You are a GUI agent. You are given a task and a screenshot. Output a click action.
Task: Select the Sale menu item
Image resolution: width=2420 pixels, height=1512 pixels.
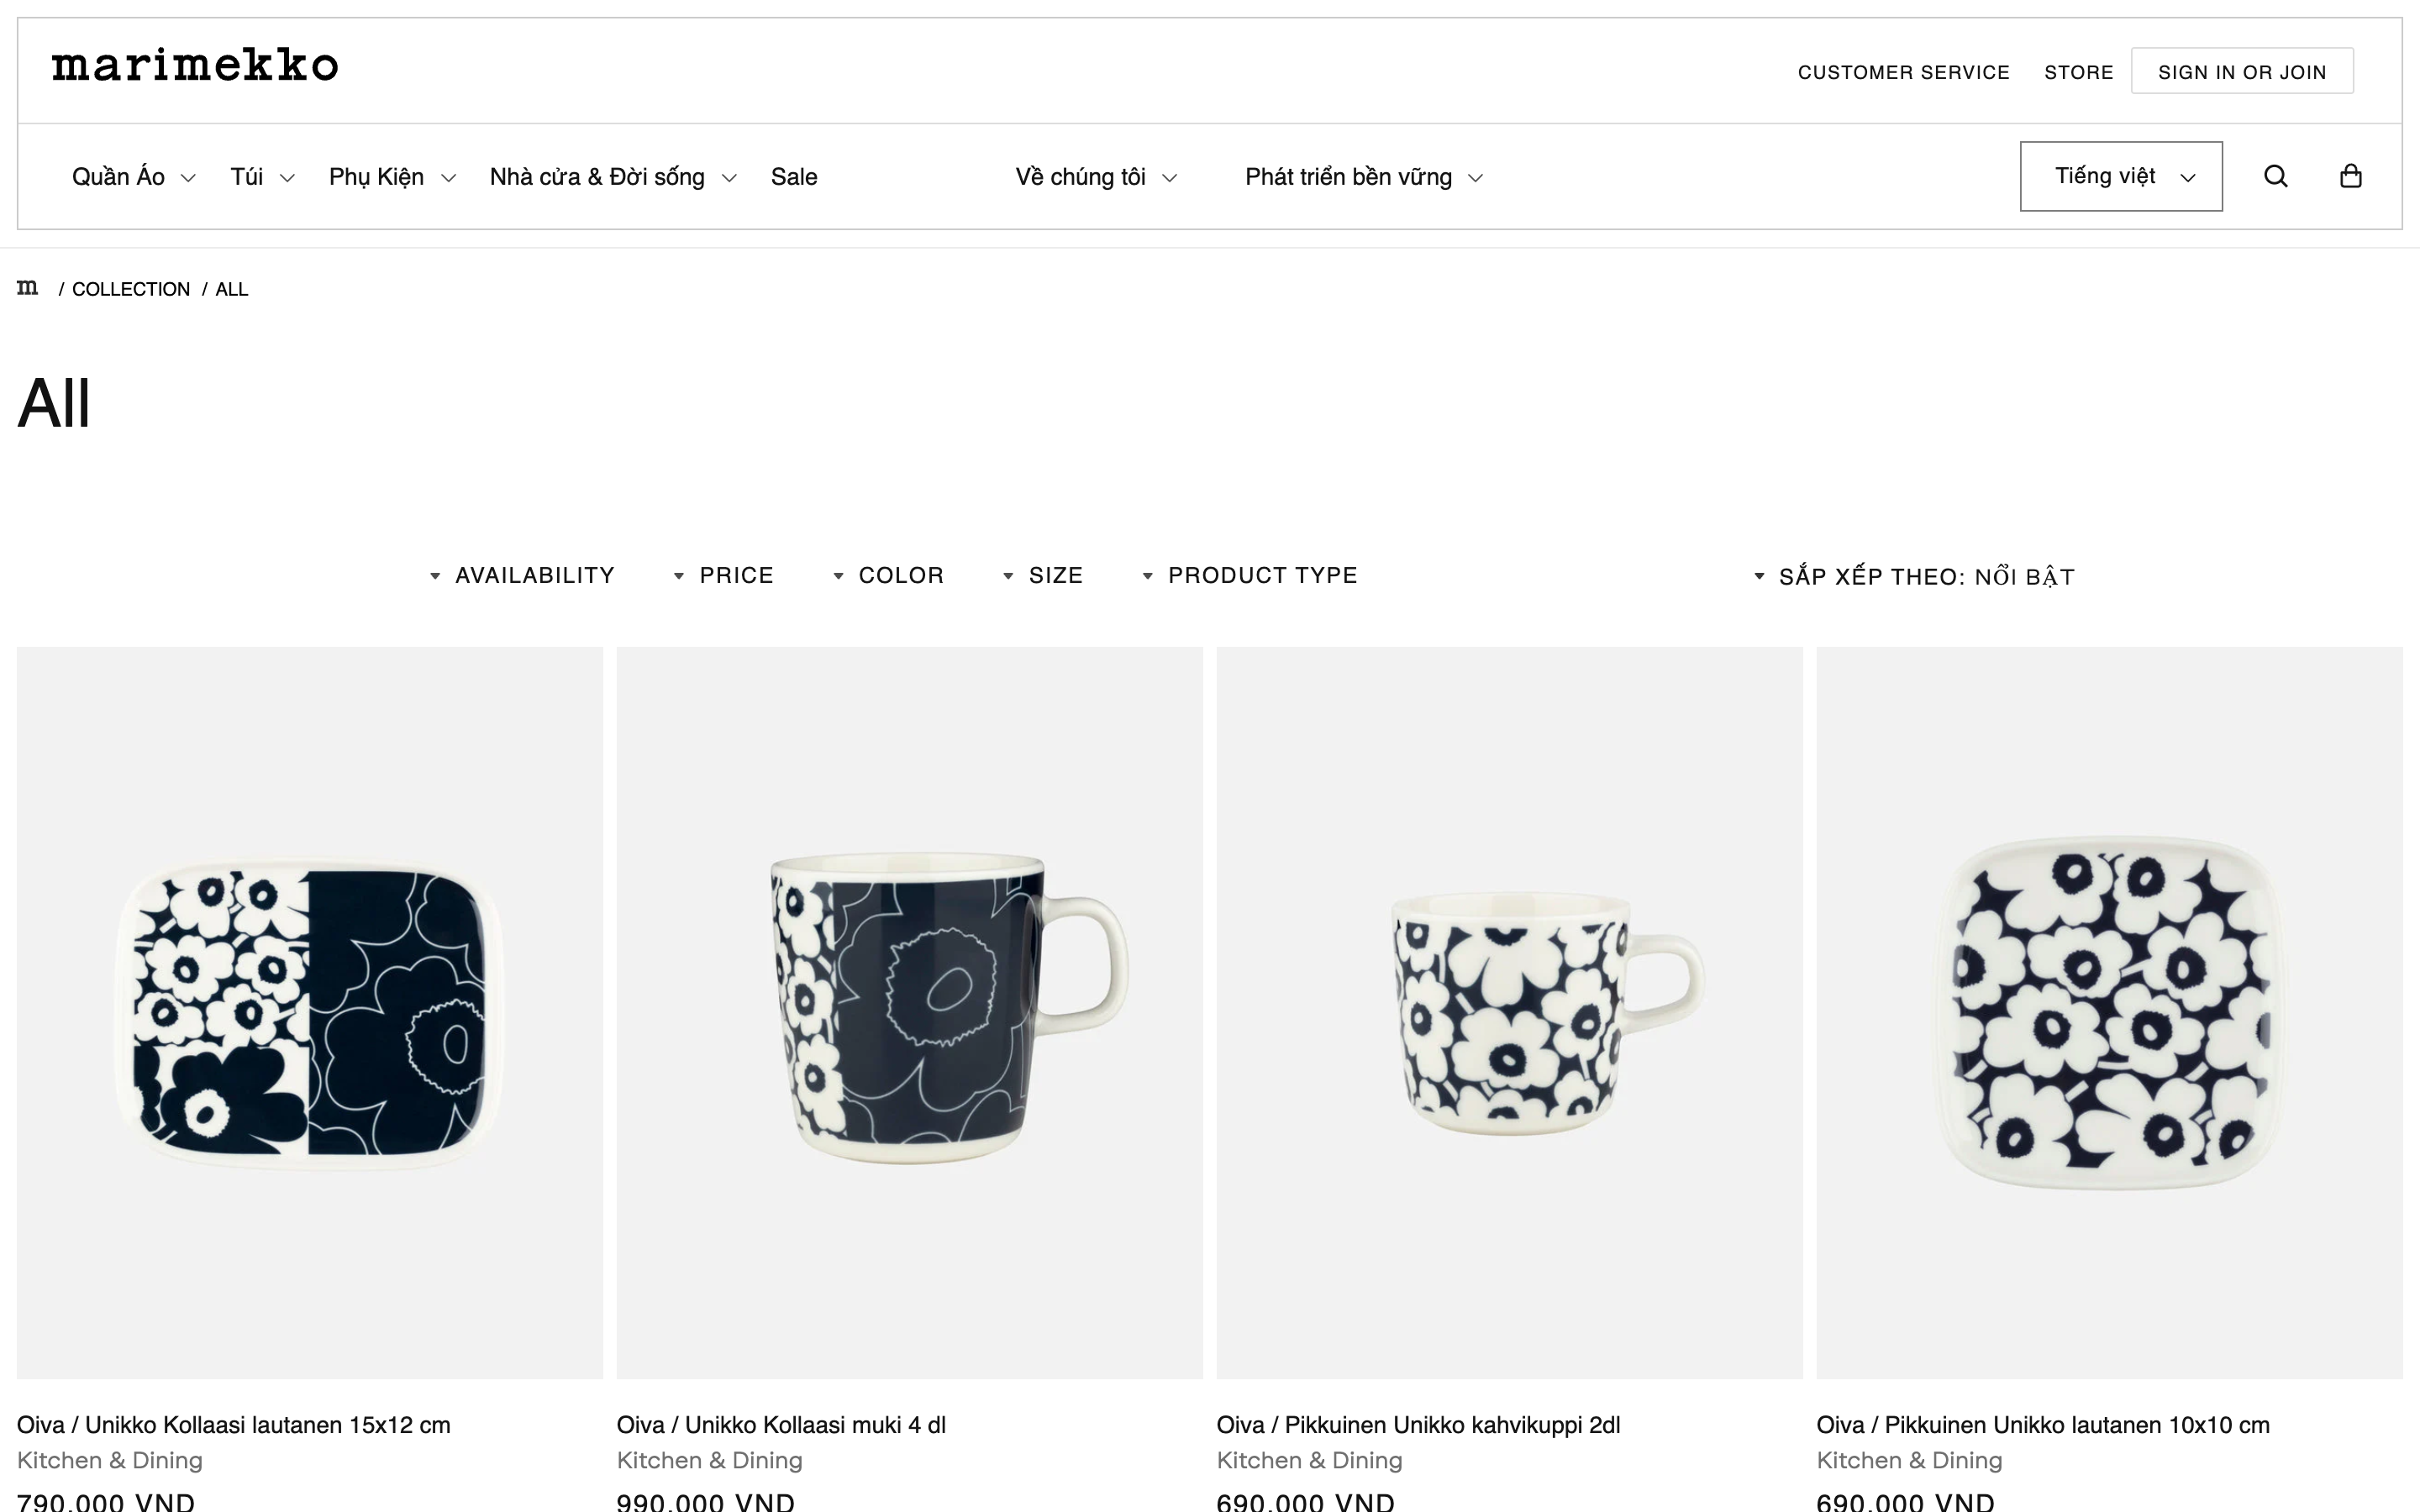(794, 176)
